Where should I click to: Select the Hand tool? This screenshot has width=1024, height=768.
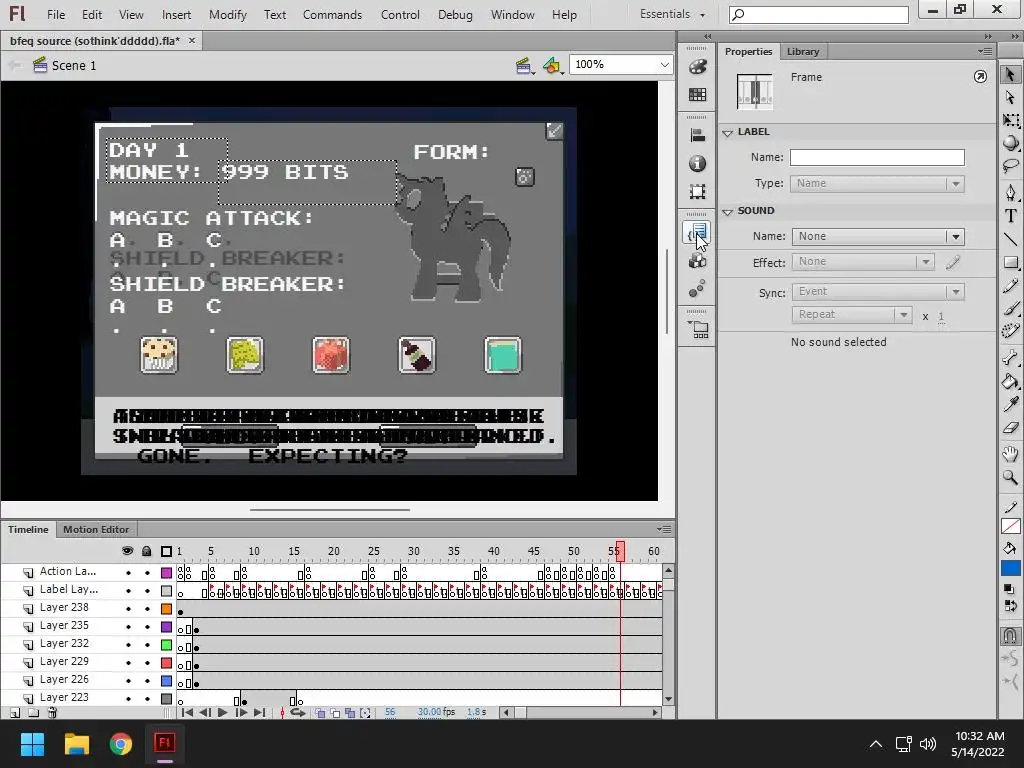tap(1010, 454)
